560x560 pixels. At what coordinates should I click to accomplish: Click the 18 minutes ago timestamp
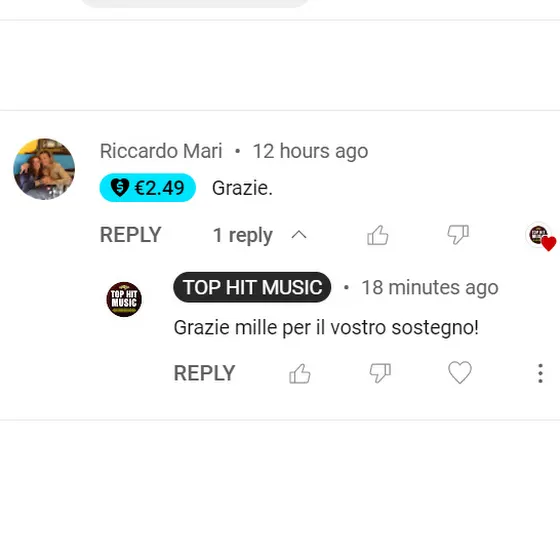pyautogui.click(x=430, y=288)
